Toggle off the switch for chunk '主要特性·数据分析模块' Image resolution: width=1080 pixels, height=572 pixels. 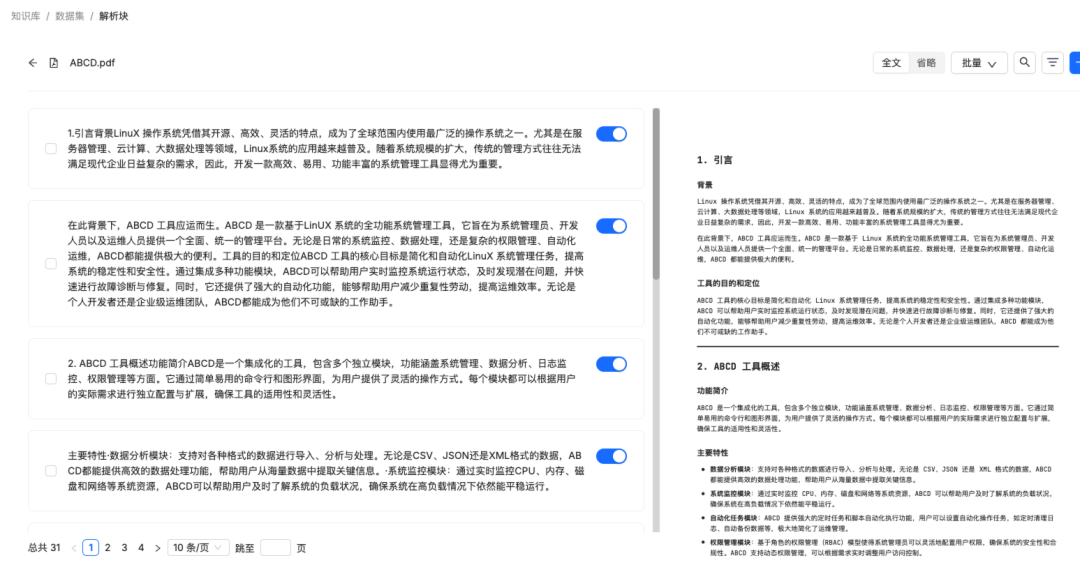[x=611, y=456]
